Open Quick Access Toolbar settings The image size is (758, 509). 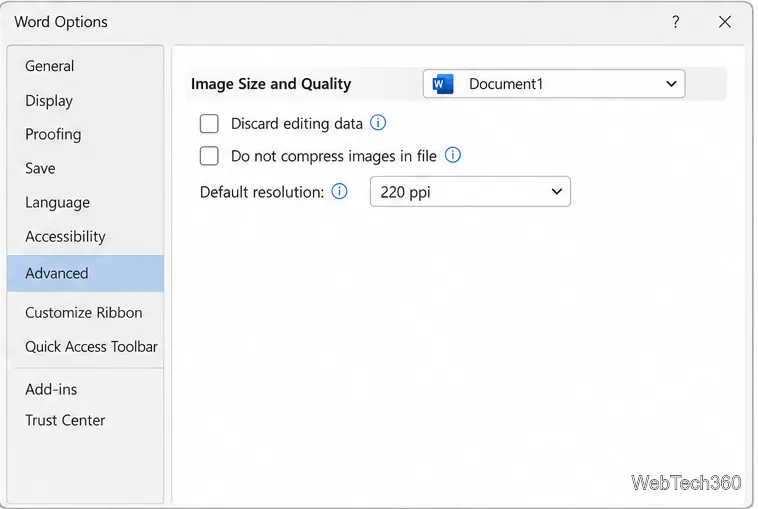[91, 347]
